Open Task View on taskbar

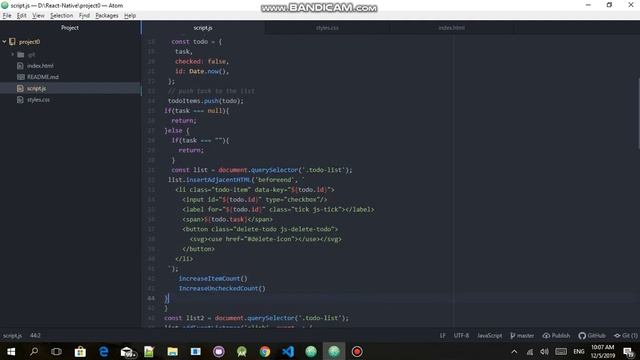(56, 351)
